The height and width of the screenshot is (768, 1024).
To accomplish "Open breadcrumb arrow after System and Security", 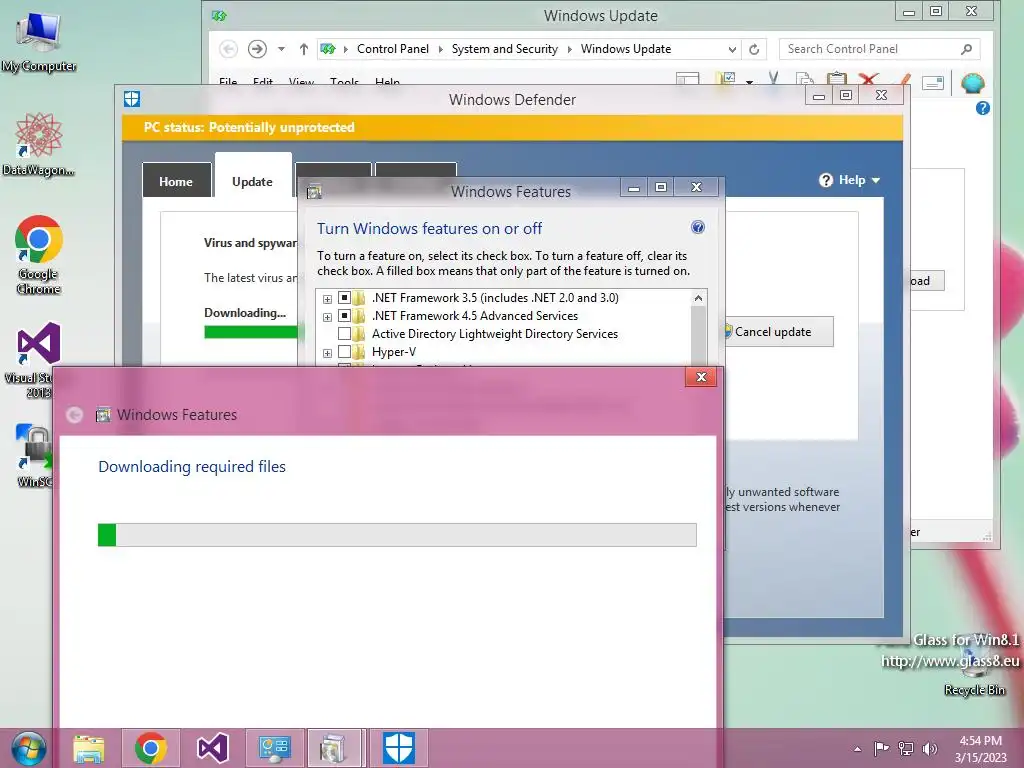I will pyautogui.click(x=569, y=49).
